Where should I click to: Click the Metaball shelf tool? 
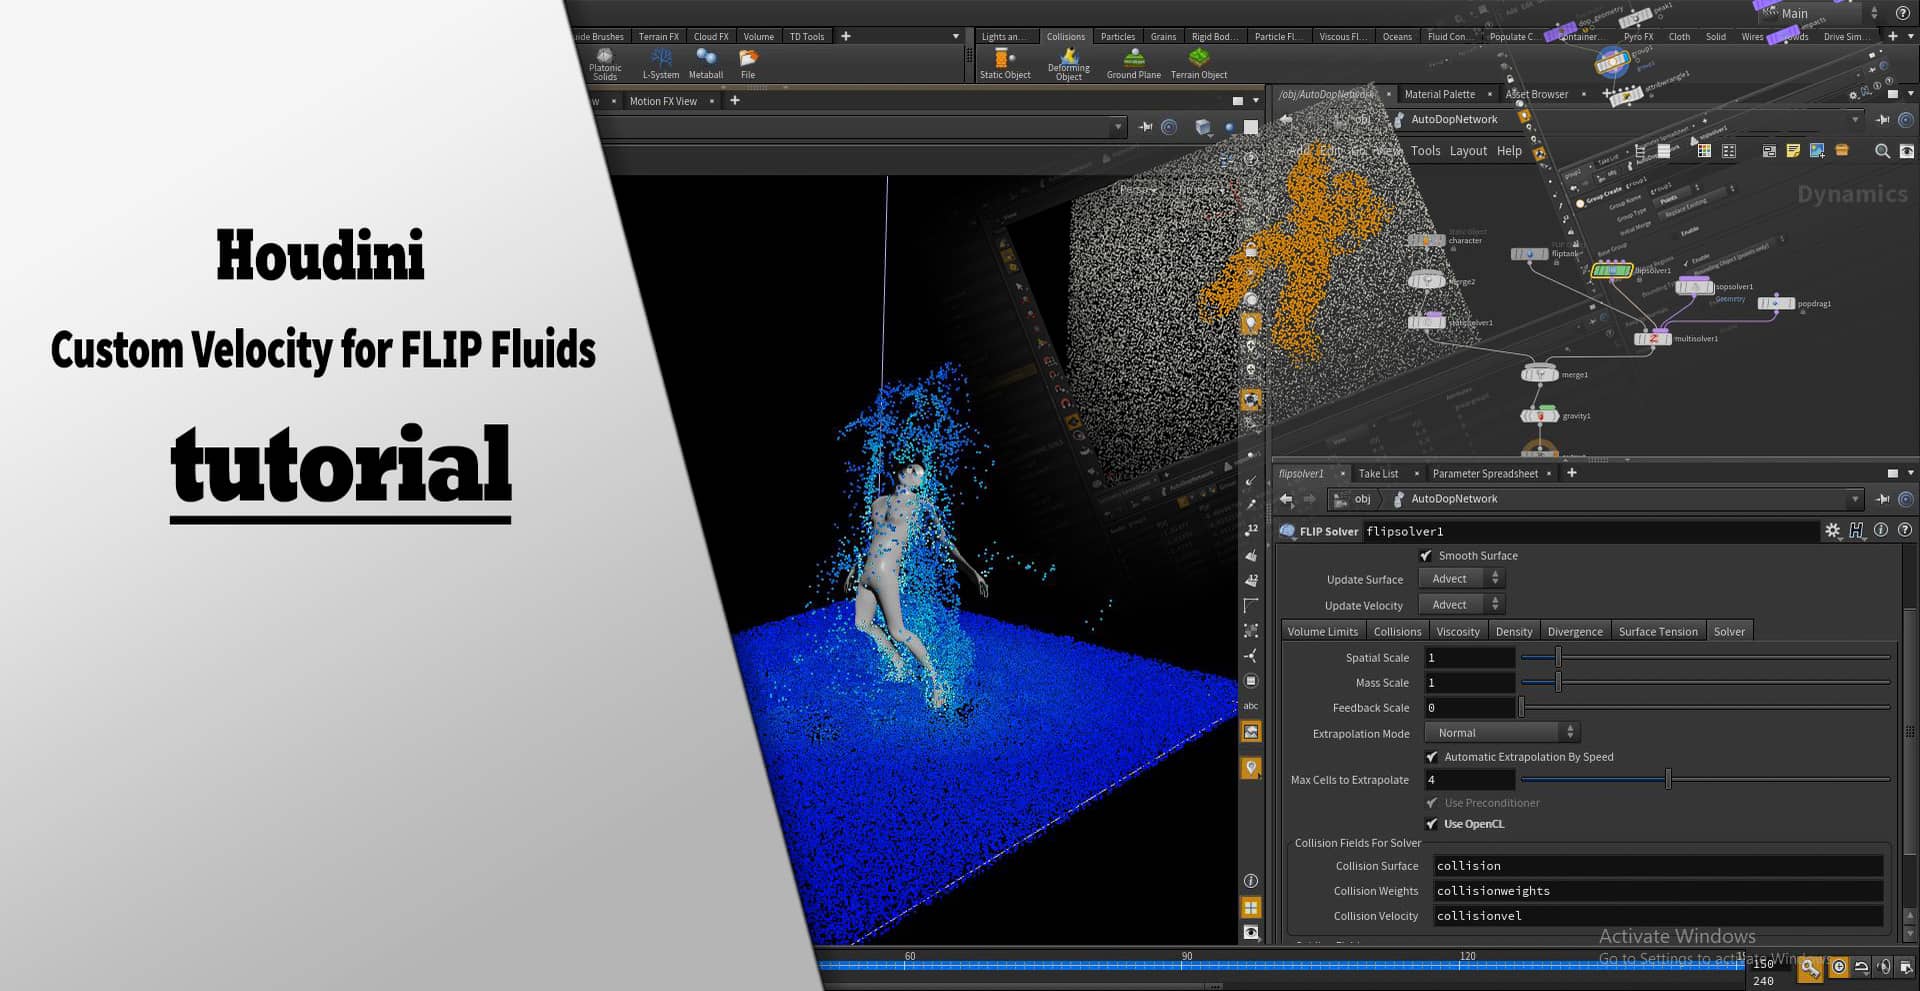tap(705, 64)
